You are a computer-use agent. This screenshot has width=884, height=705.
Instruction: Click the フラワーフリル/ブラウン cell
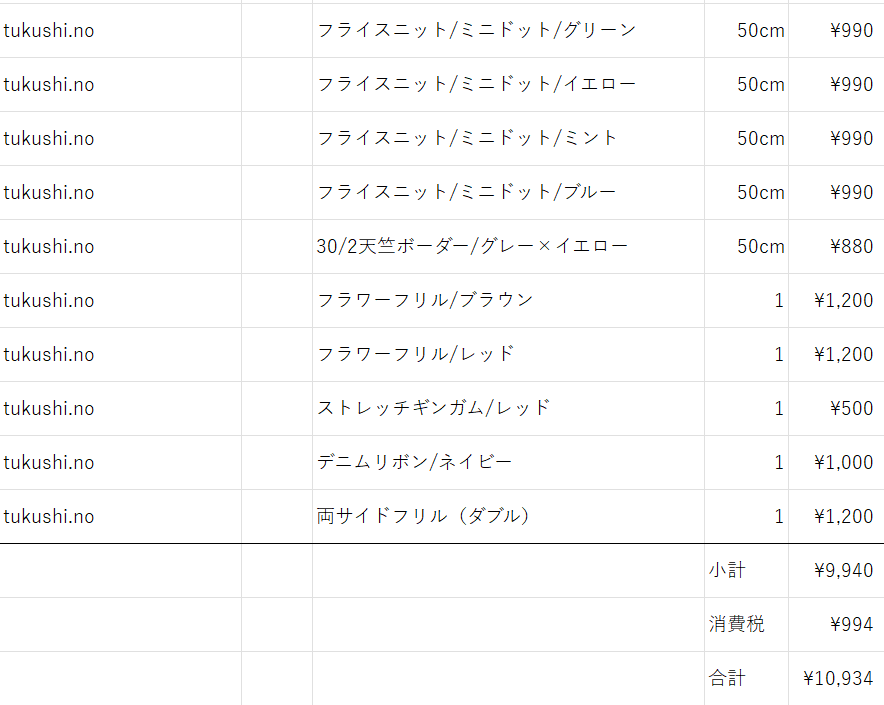click(x=508, y=301)
